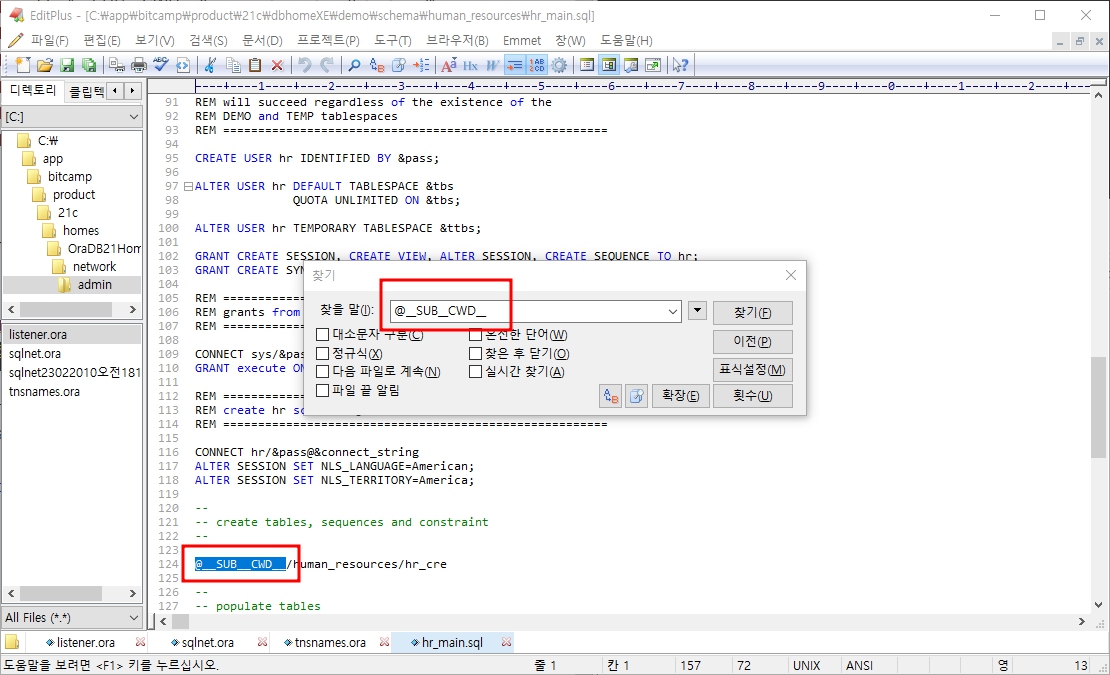Open the 검색(S) menu
The width and height of the screenshot is (1110, 675).
click(208, 40)
